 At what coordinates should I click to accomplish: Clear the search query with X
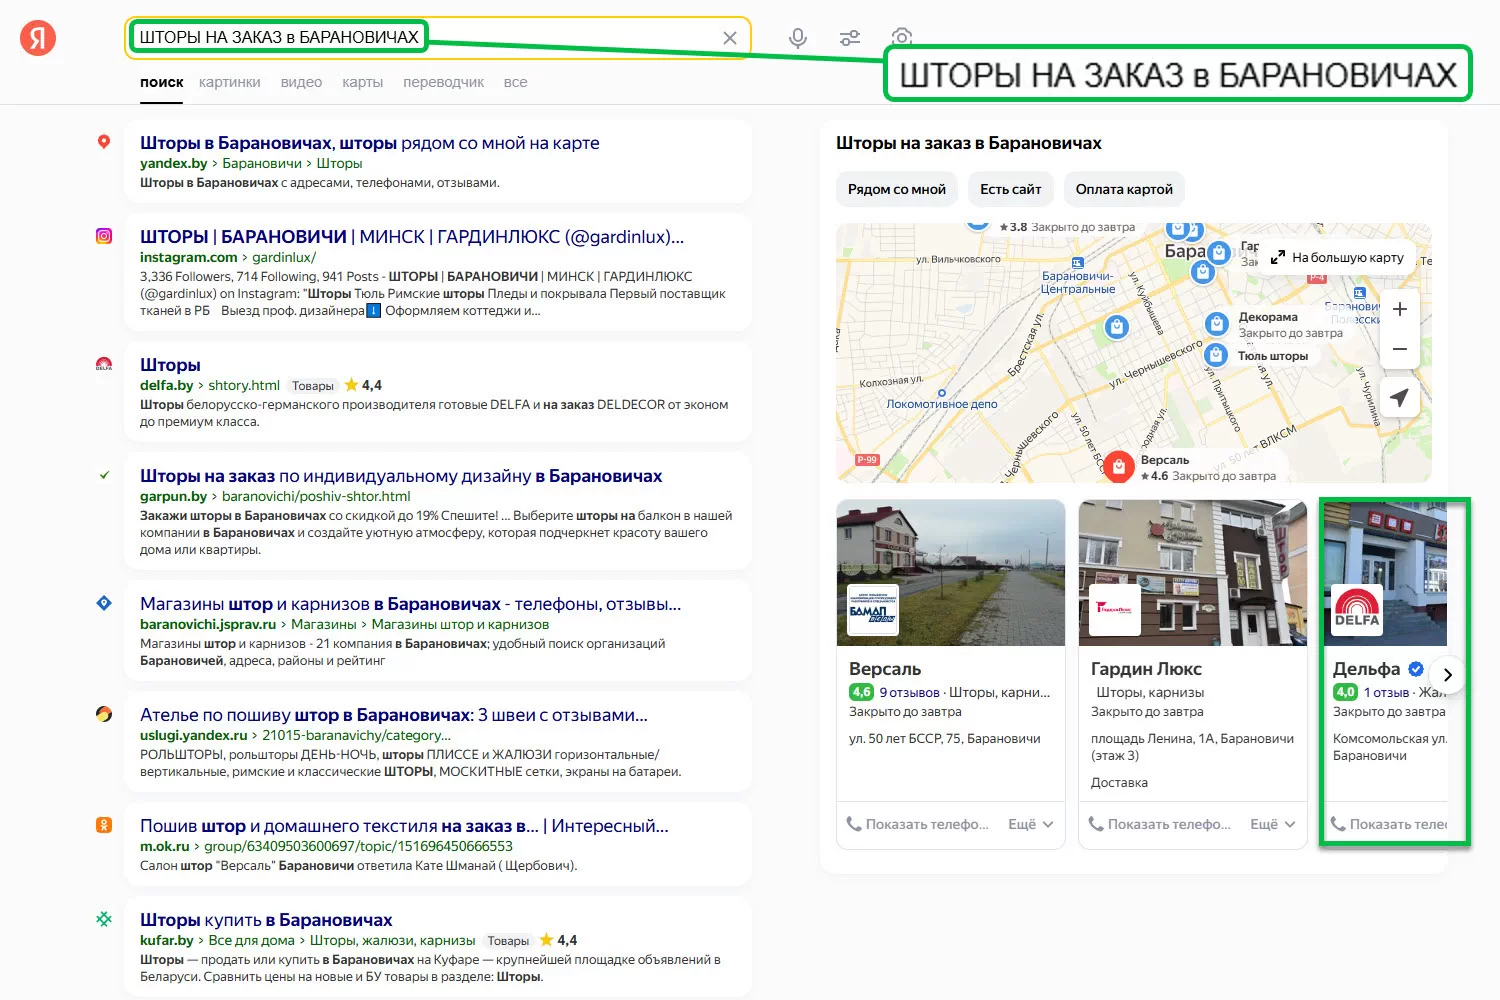pyautogui.click(x=730, y=38)
